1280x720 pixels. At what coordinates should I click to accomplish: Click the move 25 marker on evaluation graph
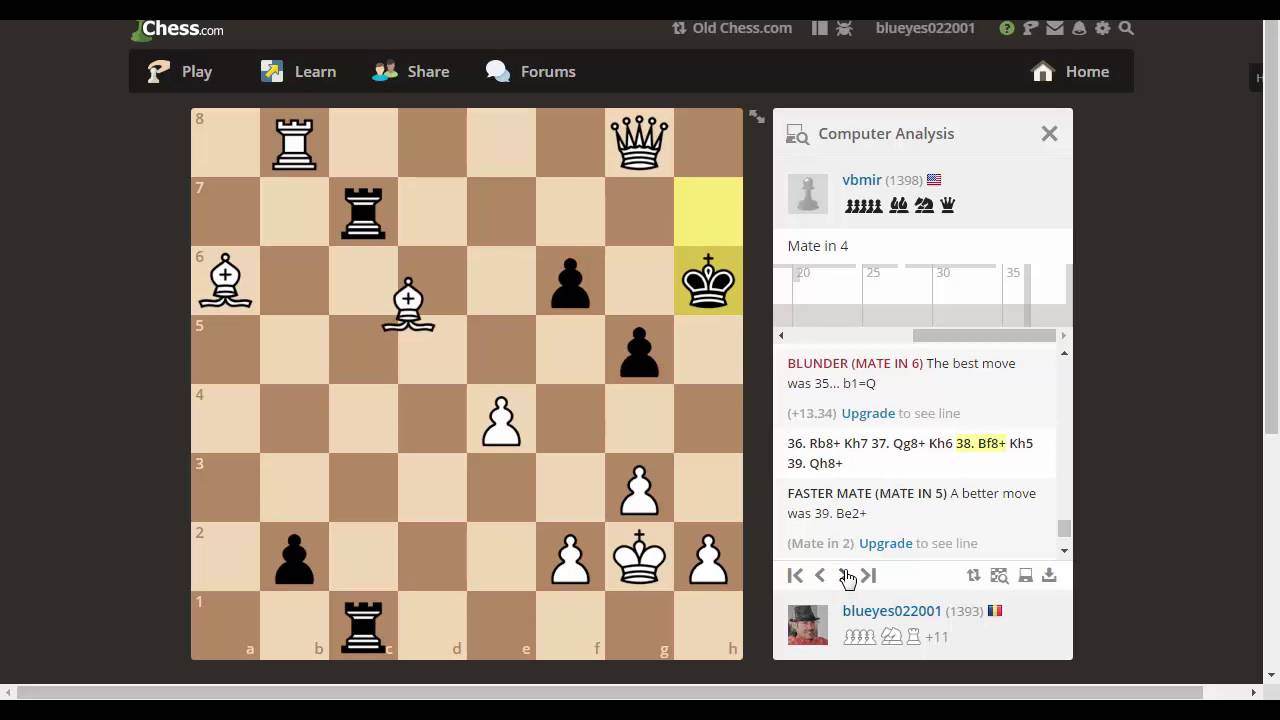(x=873, y=272)
